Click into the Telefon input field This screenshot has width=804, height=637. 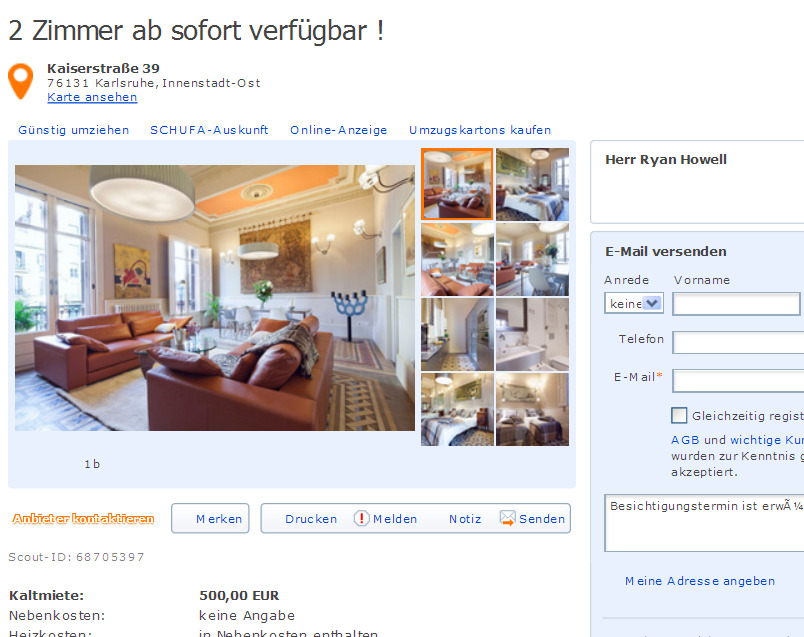coord(738,342)
